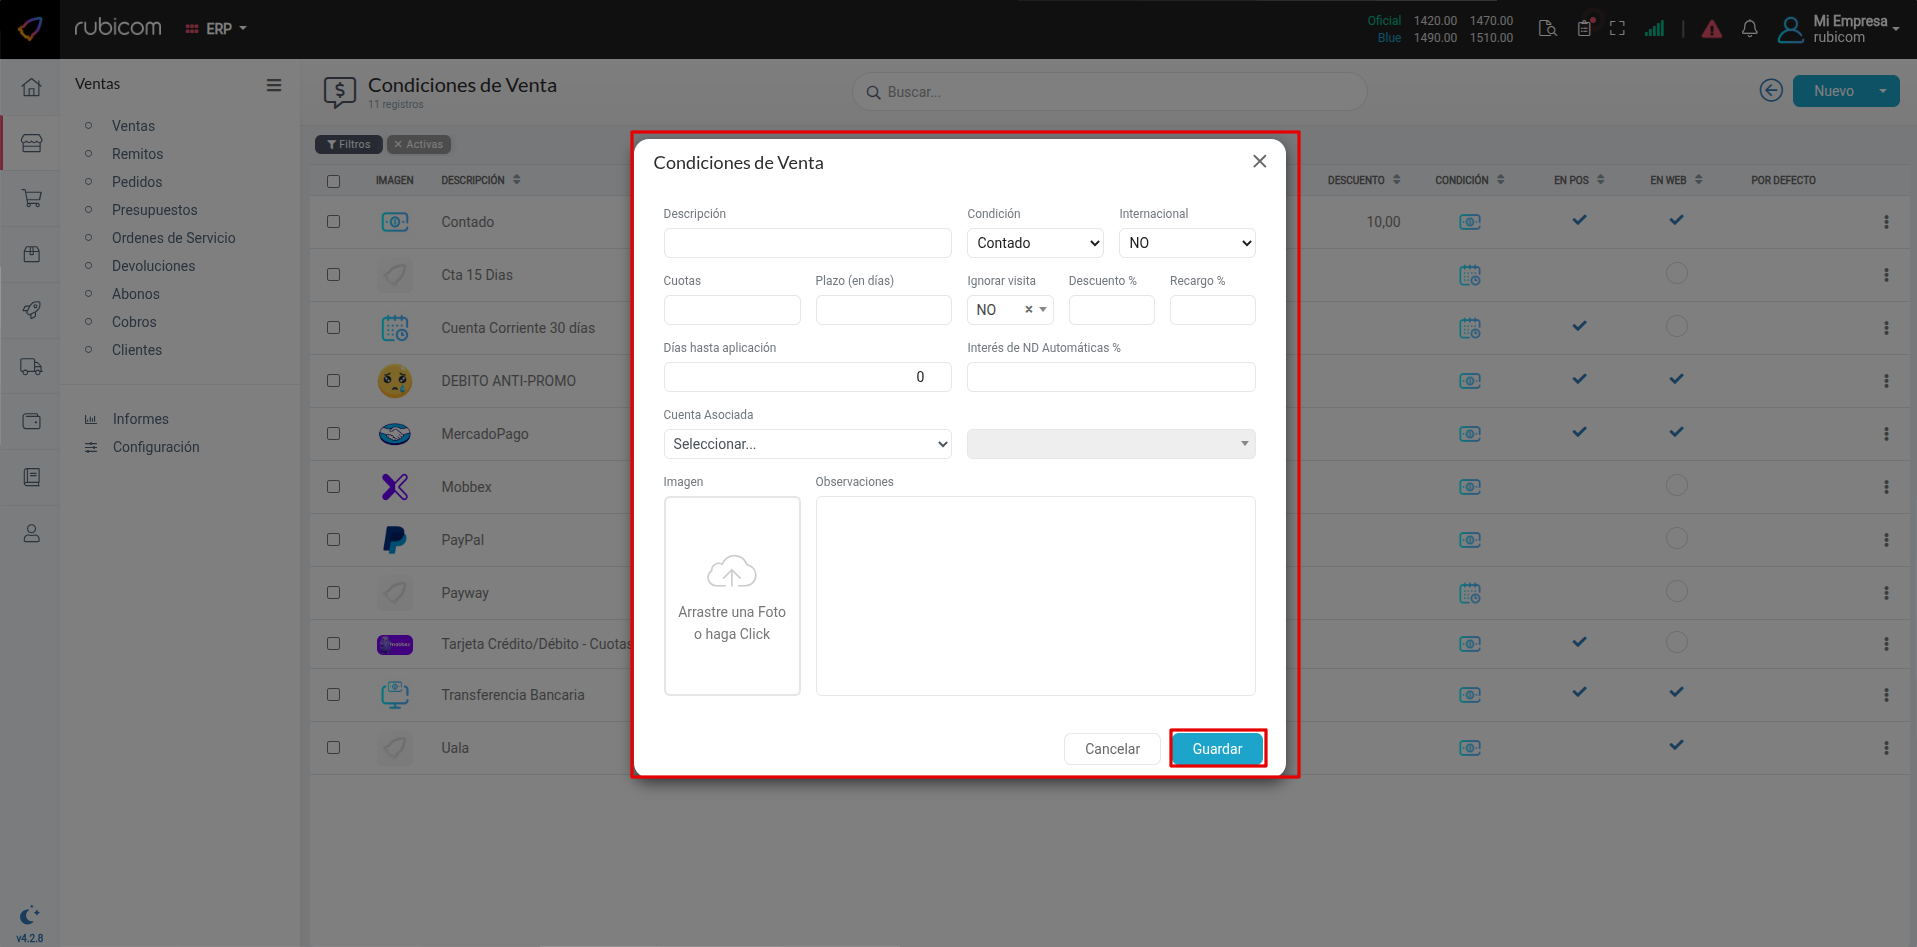Tick the Uala row checkbox
The width and height of the screenshot is (1917, 947).
[x=334, y=748]
